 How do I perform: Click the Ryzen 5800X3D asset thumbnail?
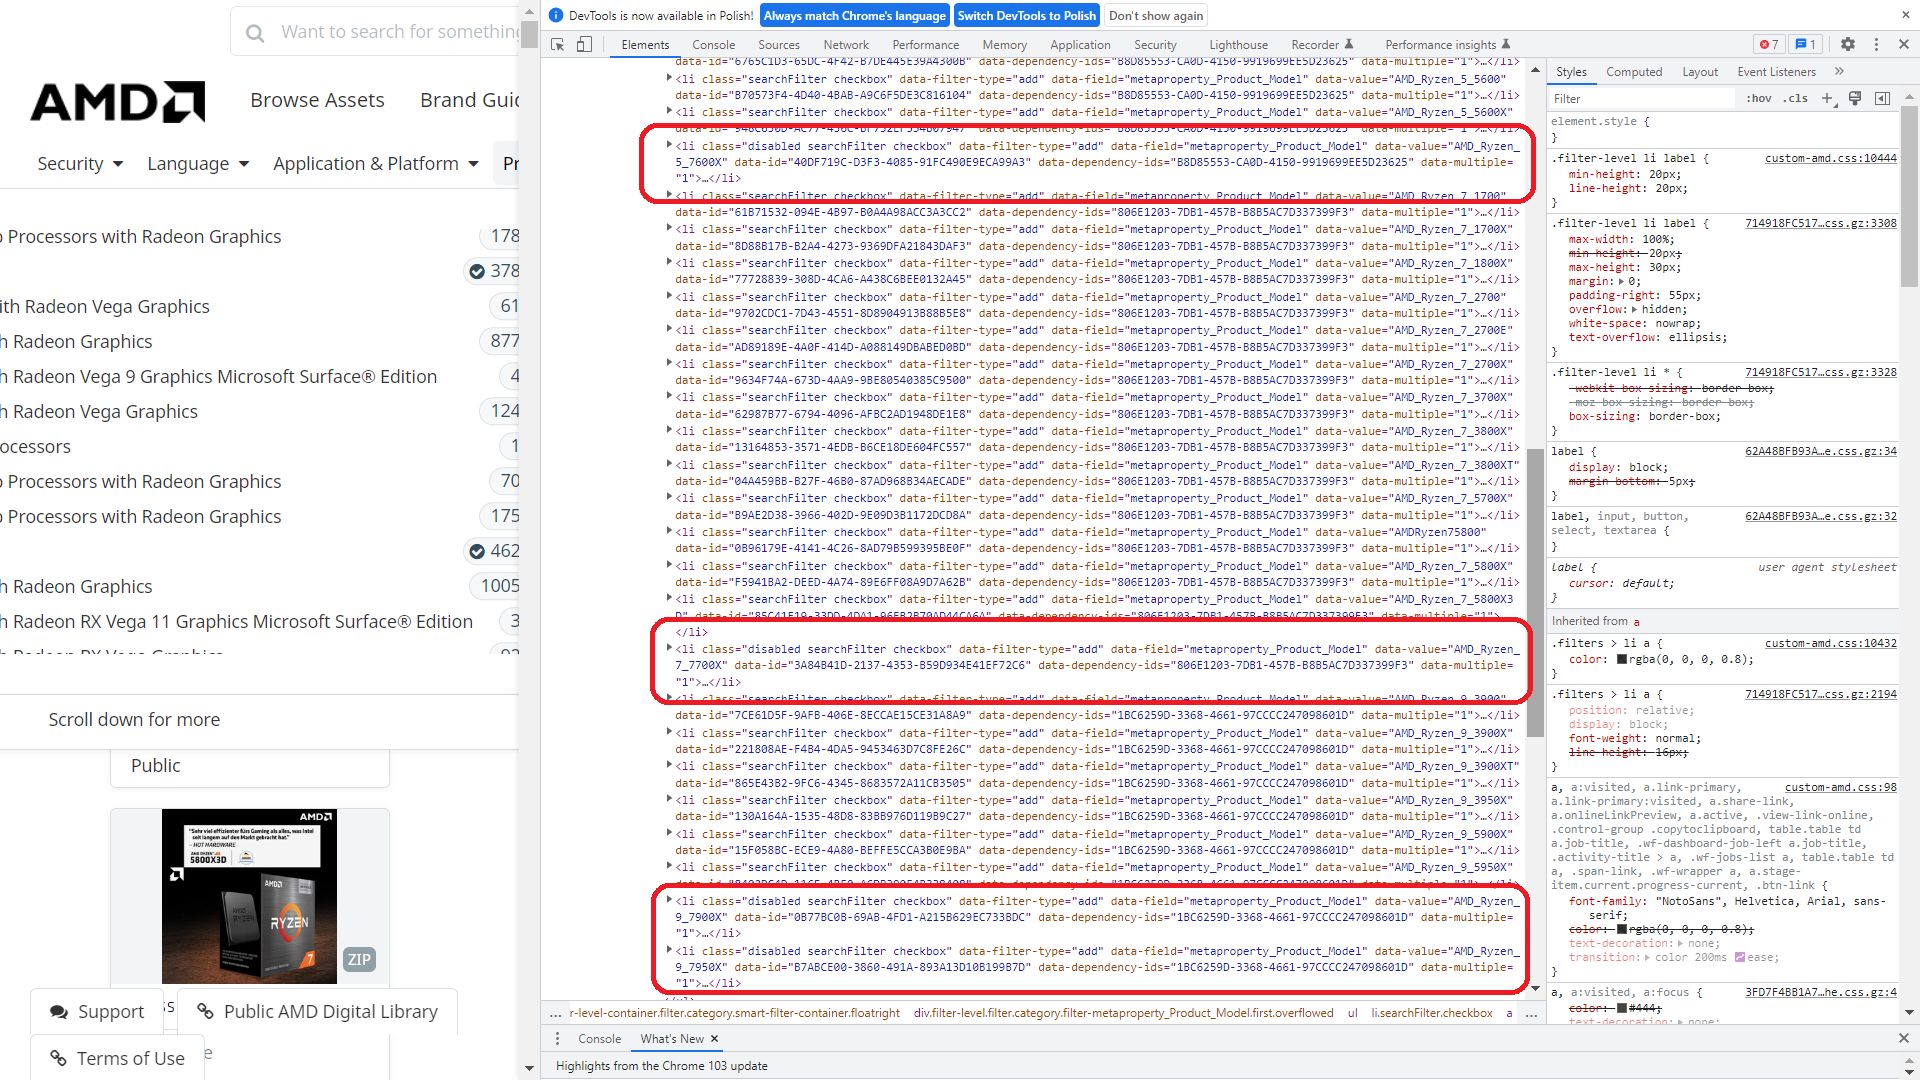(249, 897)
